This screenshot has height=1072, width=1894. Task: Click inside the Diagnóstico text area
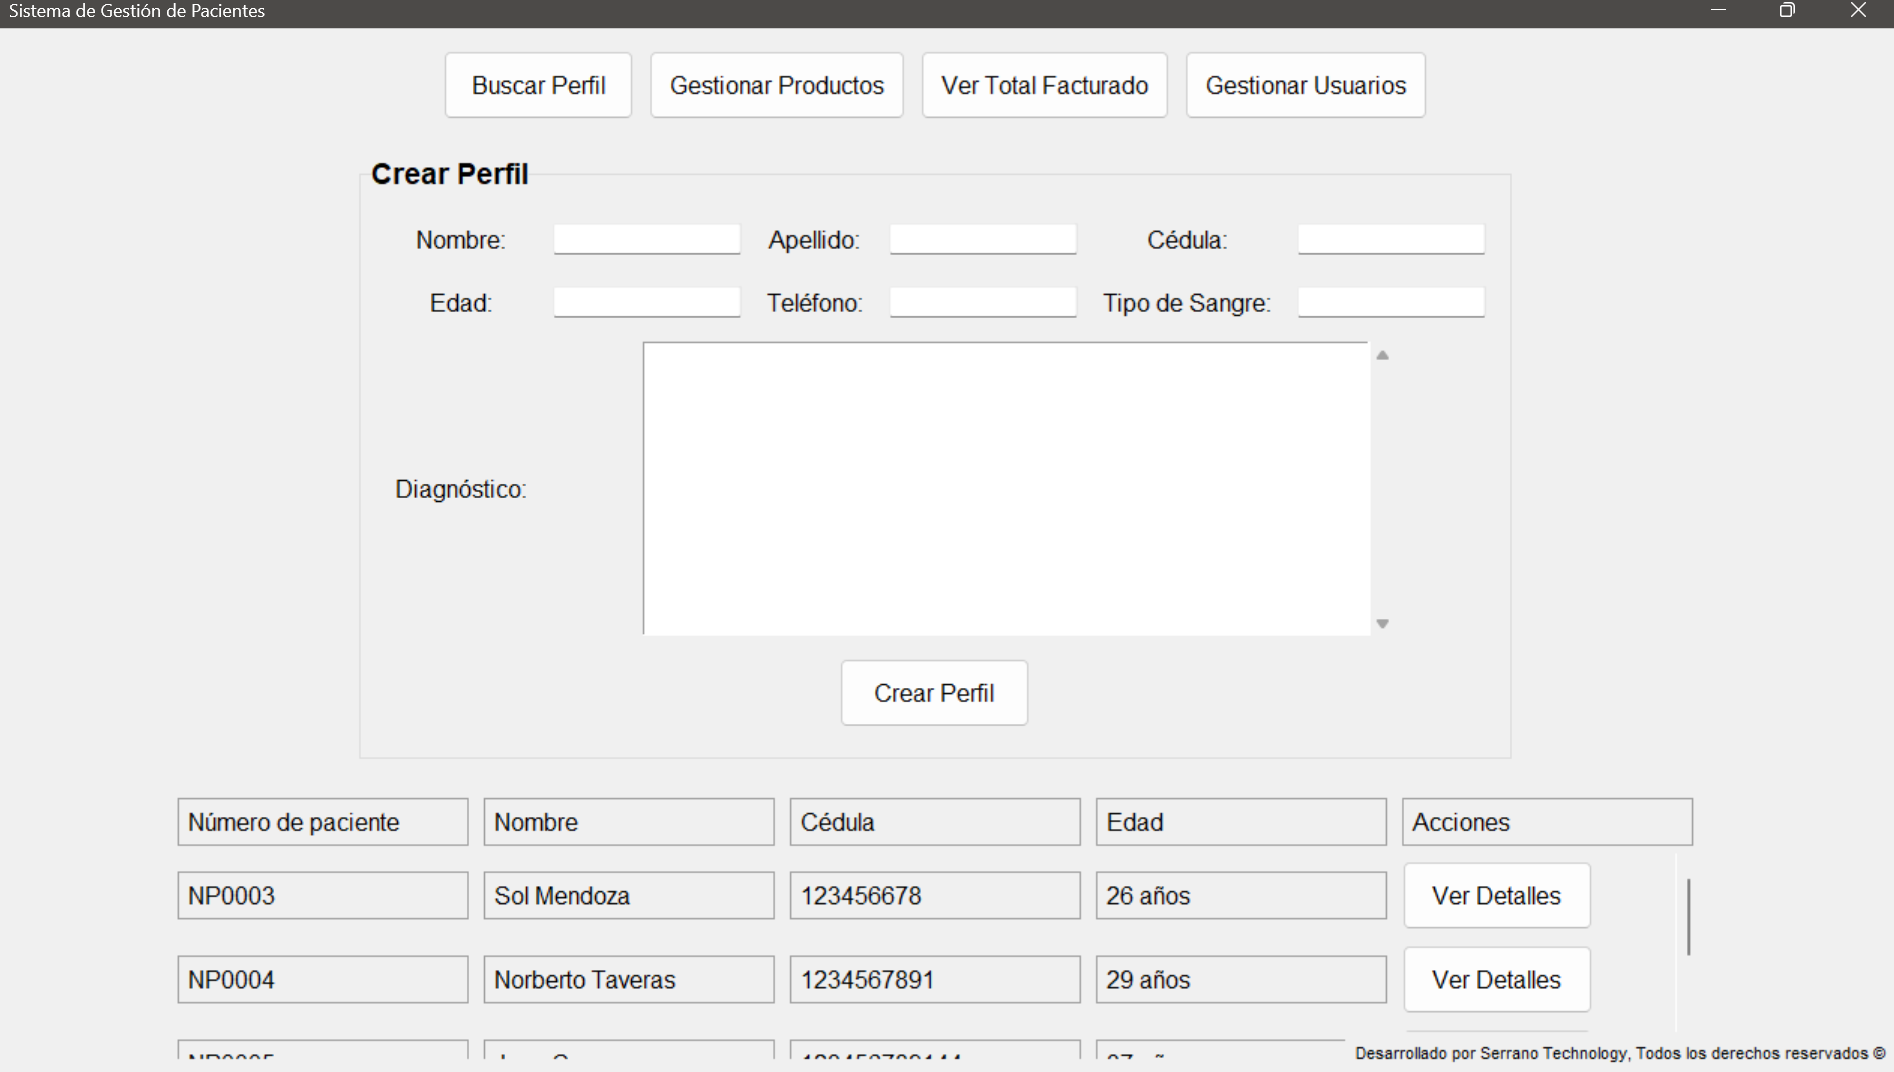coord(1006,488)
